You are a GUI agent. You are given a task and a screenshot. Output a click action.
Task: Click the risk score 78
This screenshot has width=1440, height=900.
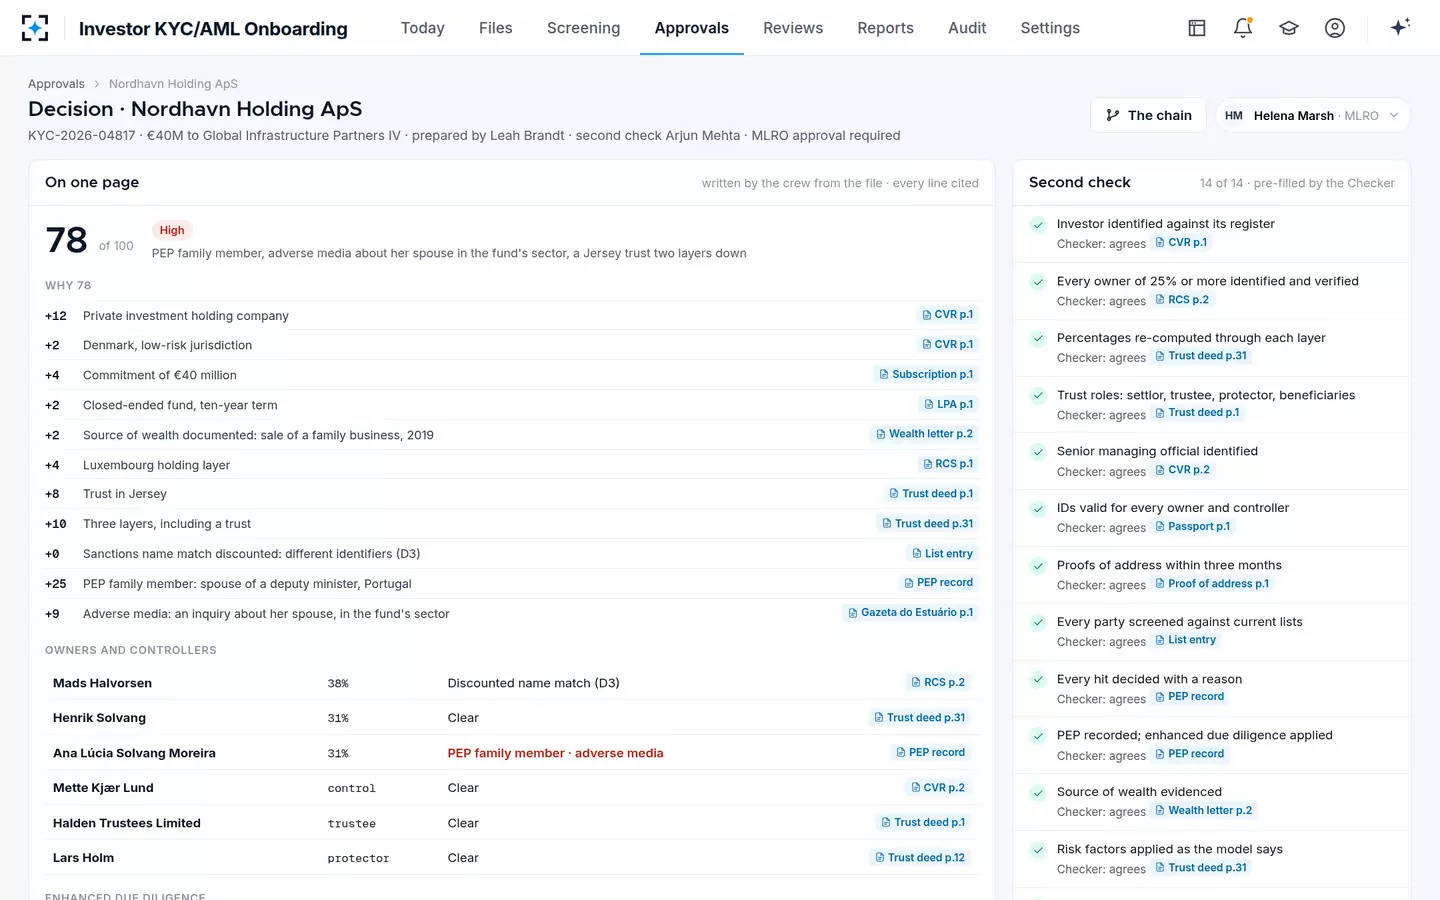click(x=67, y=240)
